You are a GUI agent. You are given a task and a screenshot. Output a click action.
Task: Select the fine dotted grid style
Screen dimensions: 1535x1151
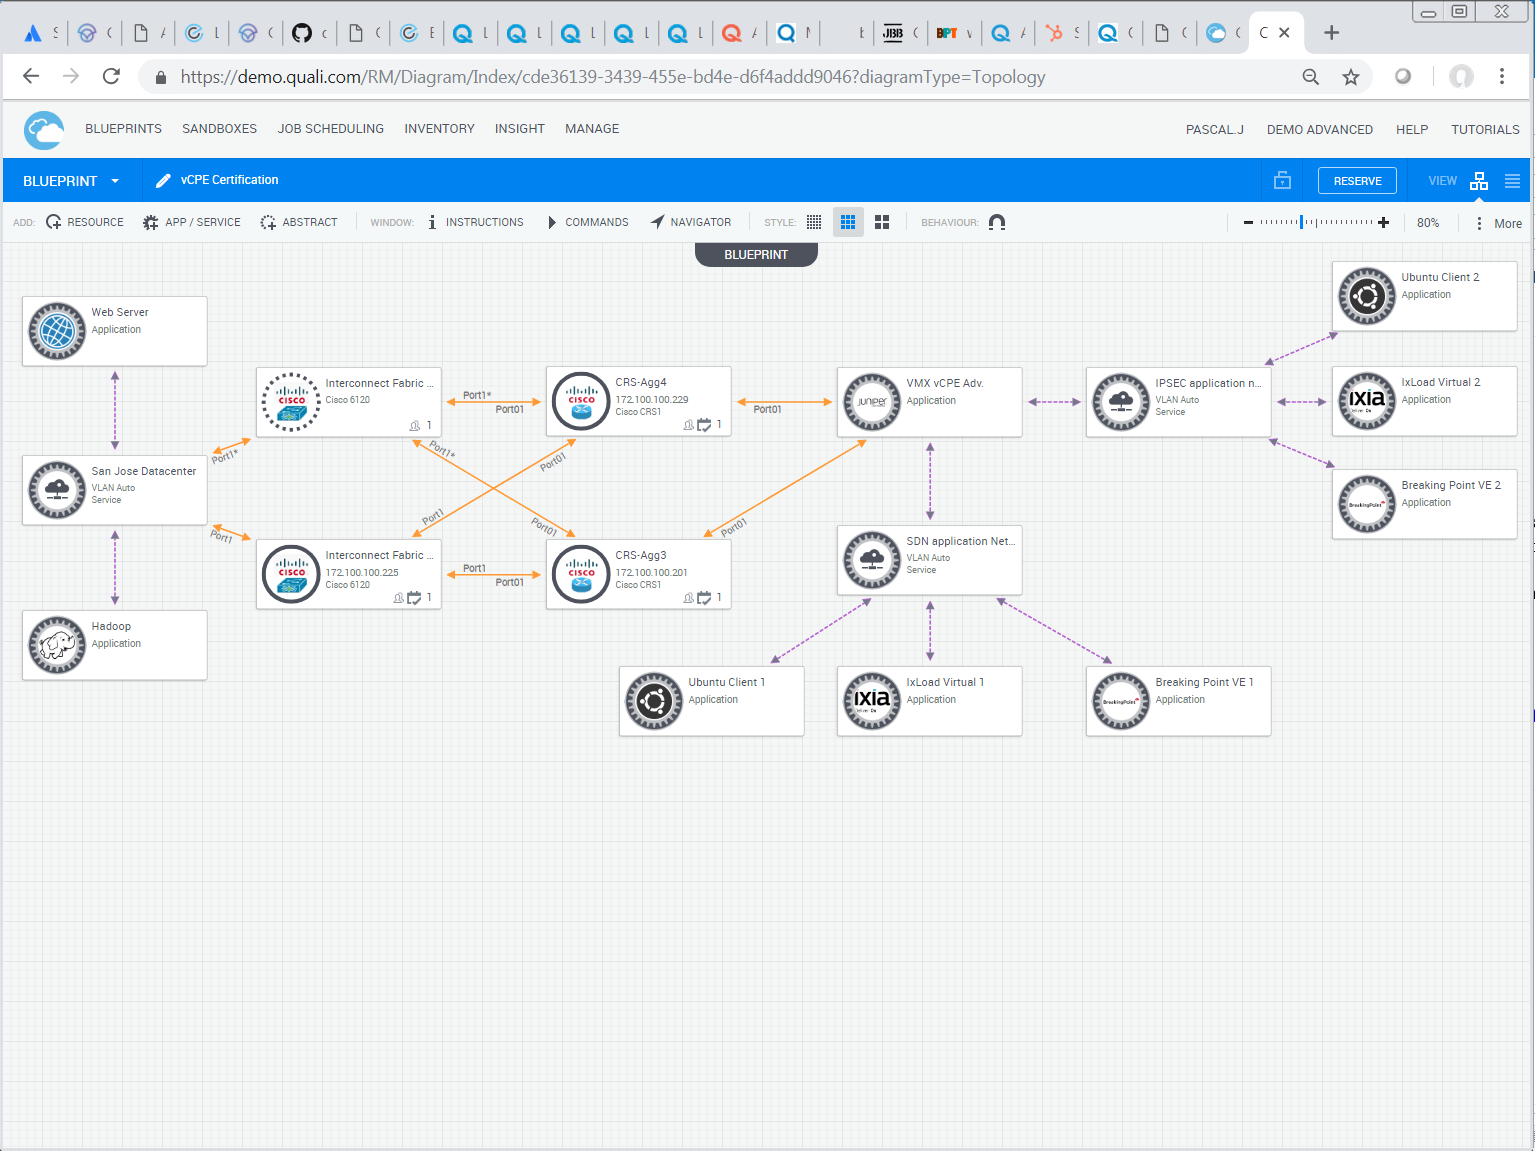click(814, 223)
